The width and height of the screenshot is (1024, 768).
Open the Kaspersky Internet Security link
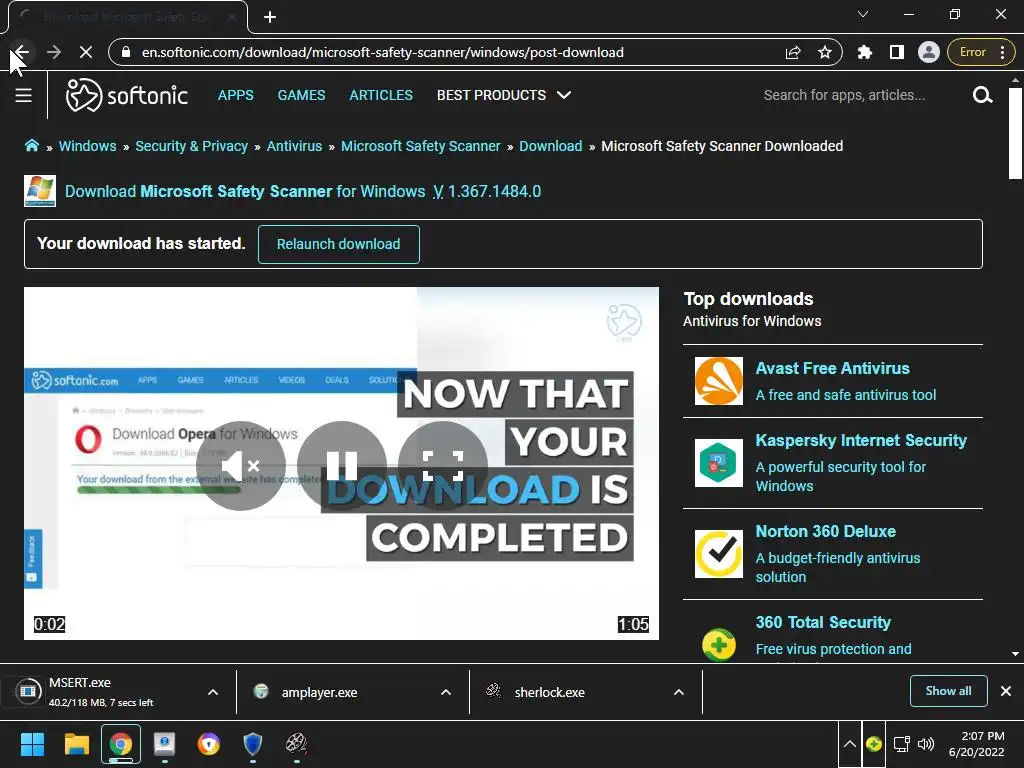click(861, 440)
